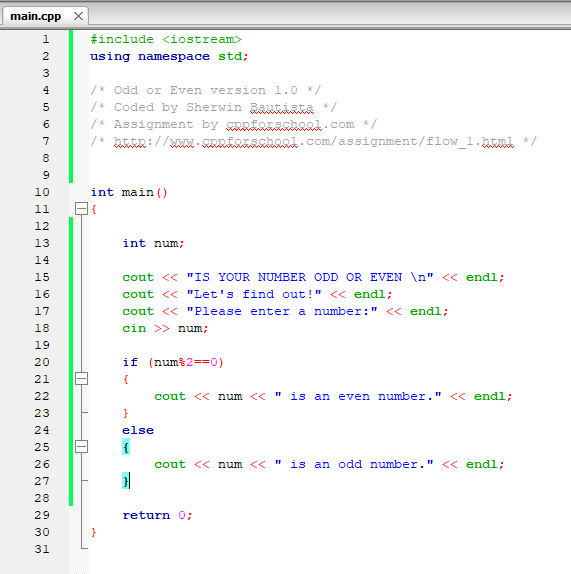Click line number 29 in the margin
The height and width of the screenshot is (574, 571).
pos(42,515)
